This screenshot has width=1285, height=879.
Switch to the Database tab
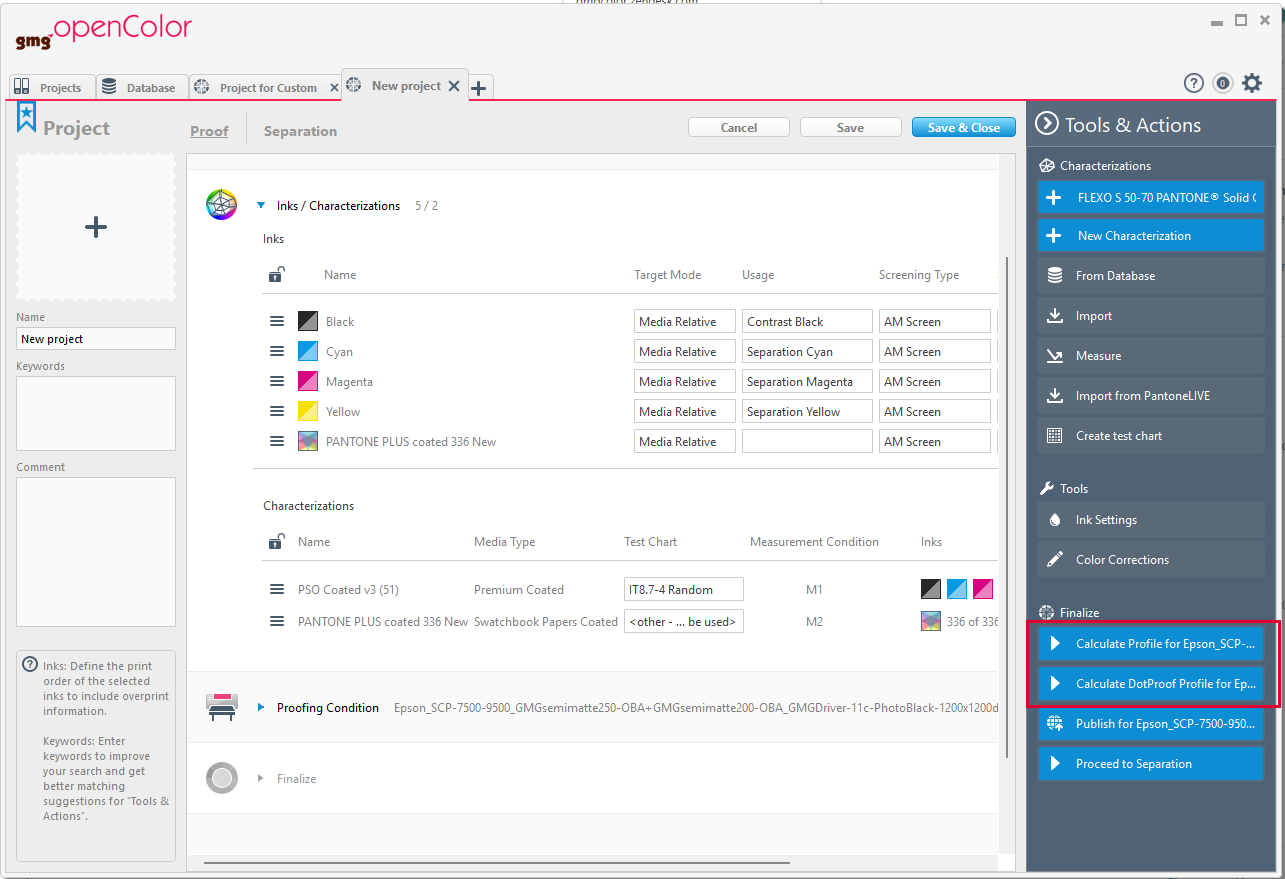(x=142, y=87)
